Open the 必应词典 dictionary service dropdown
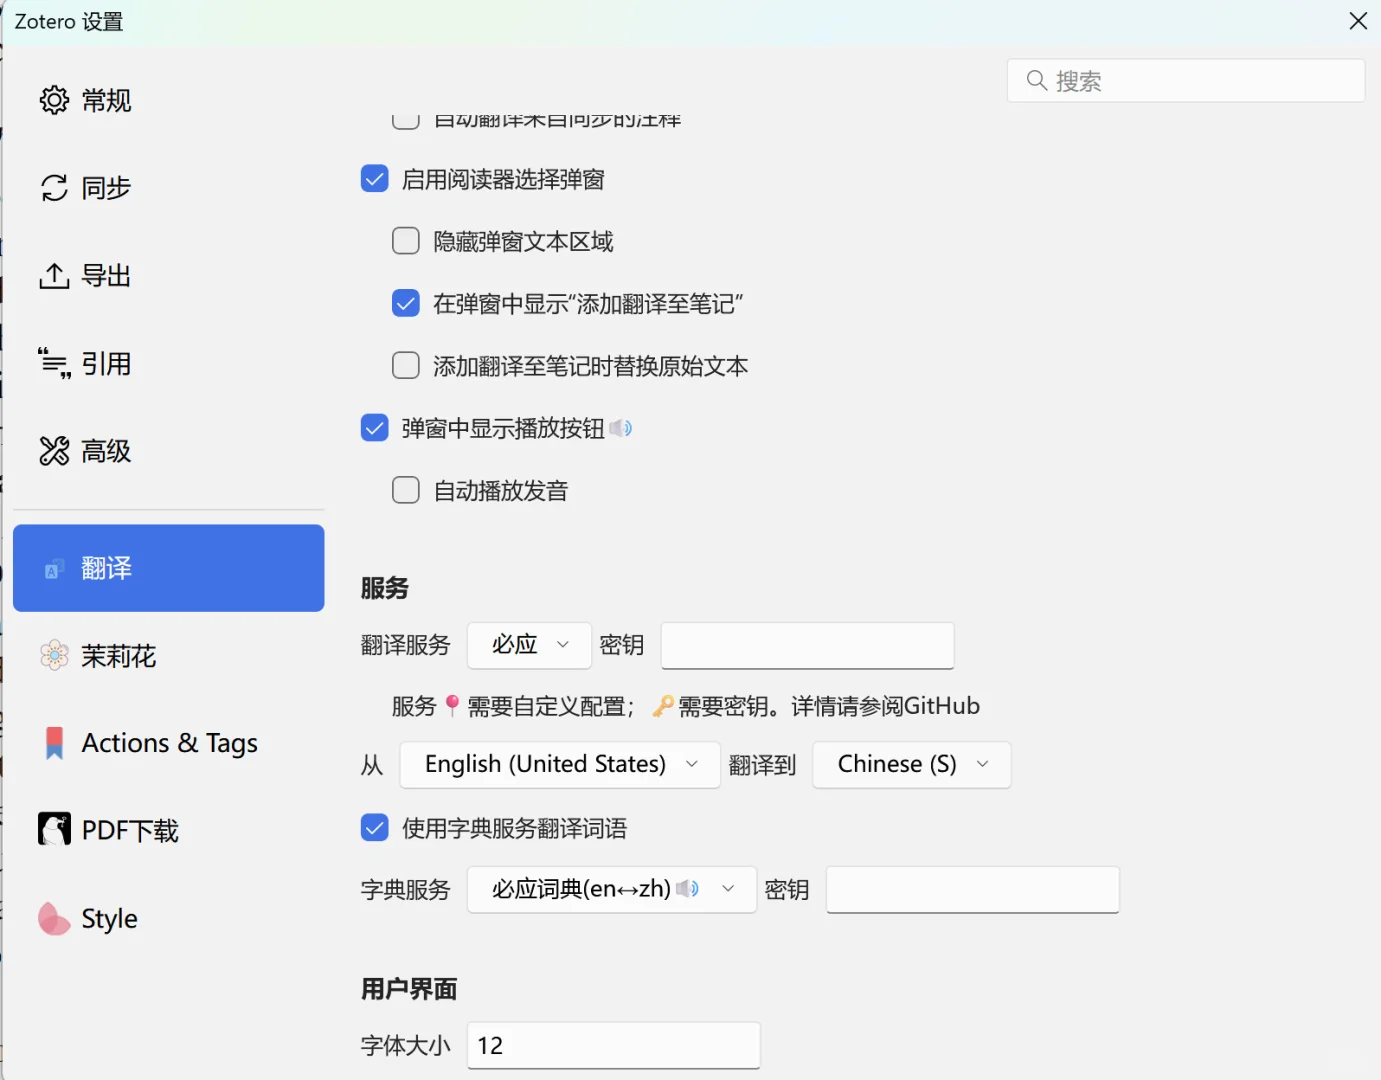 coord(611,889)
